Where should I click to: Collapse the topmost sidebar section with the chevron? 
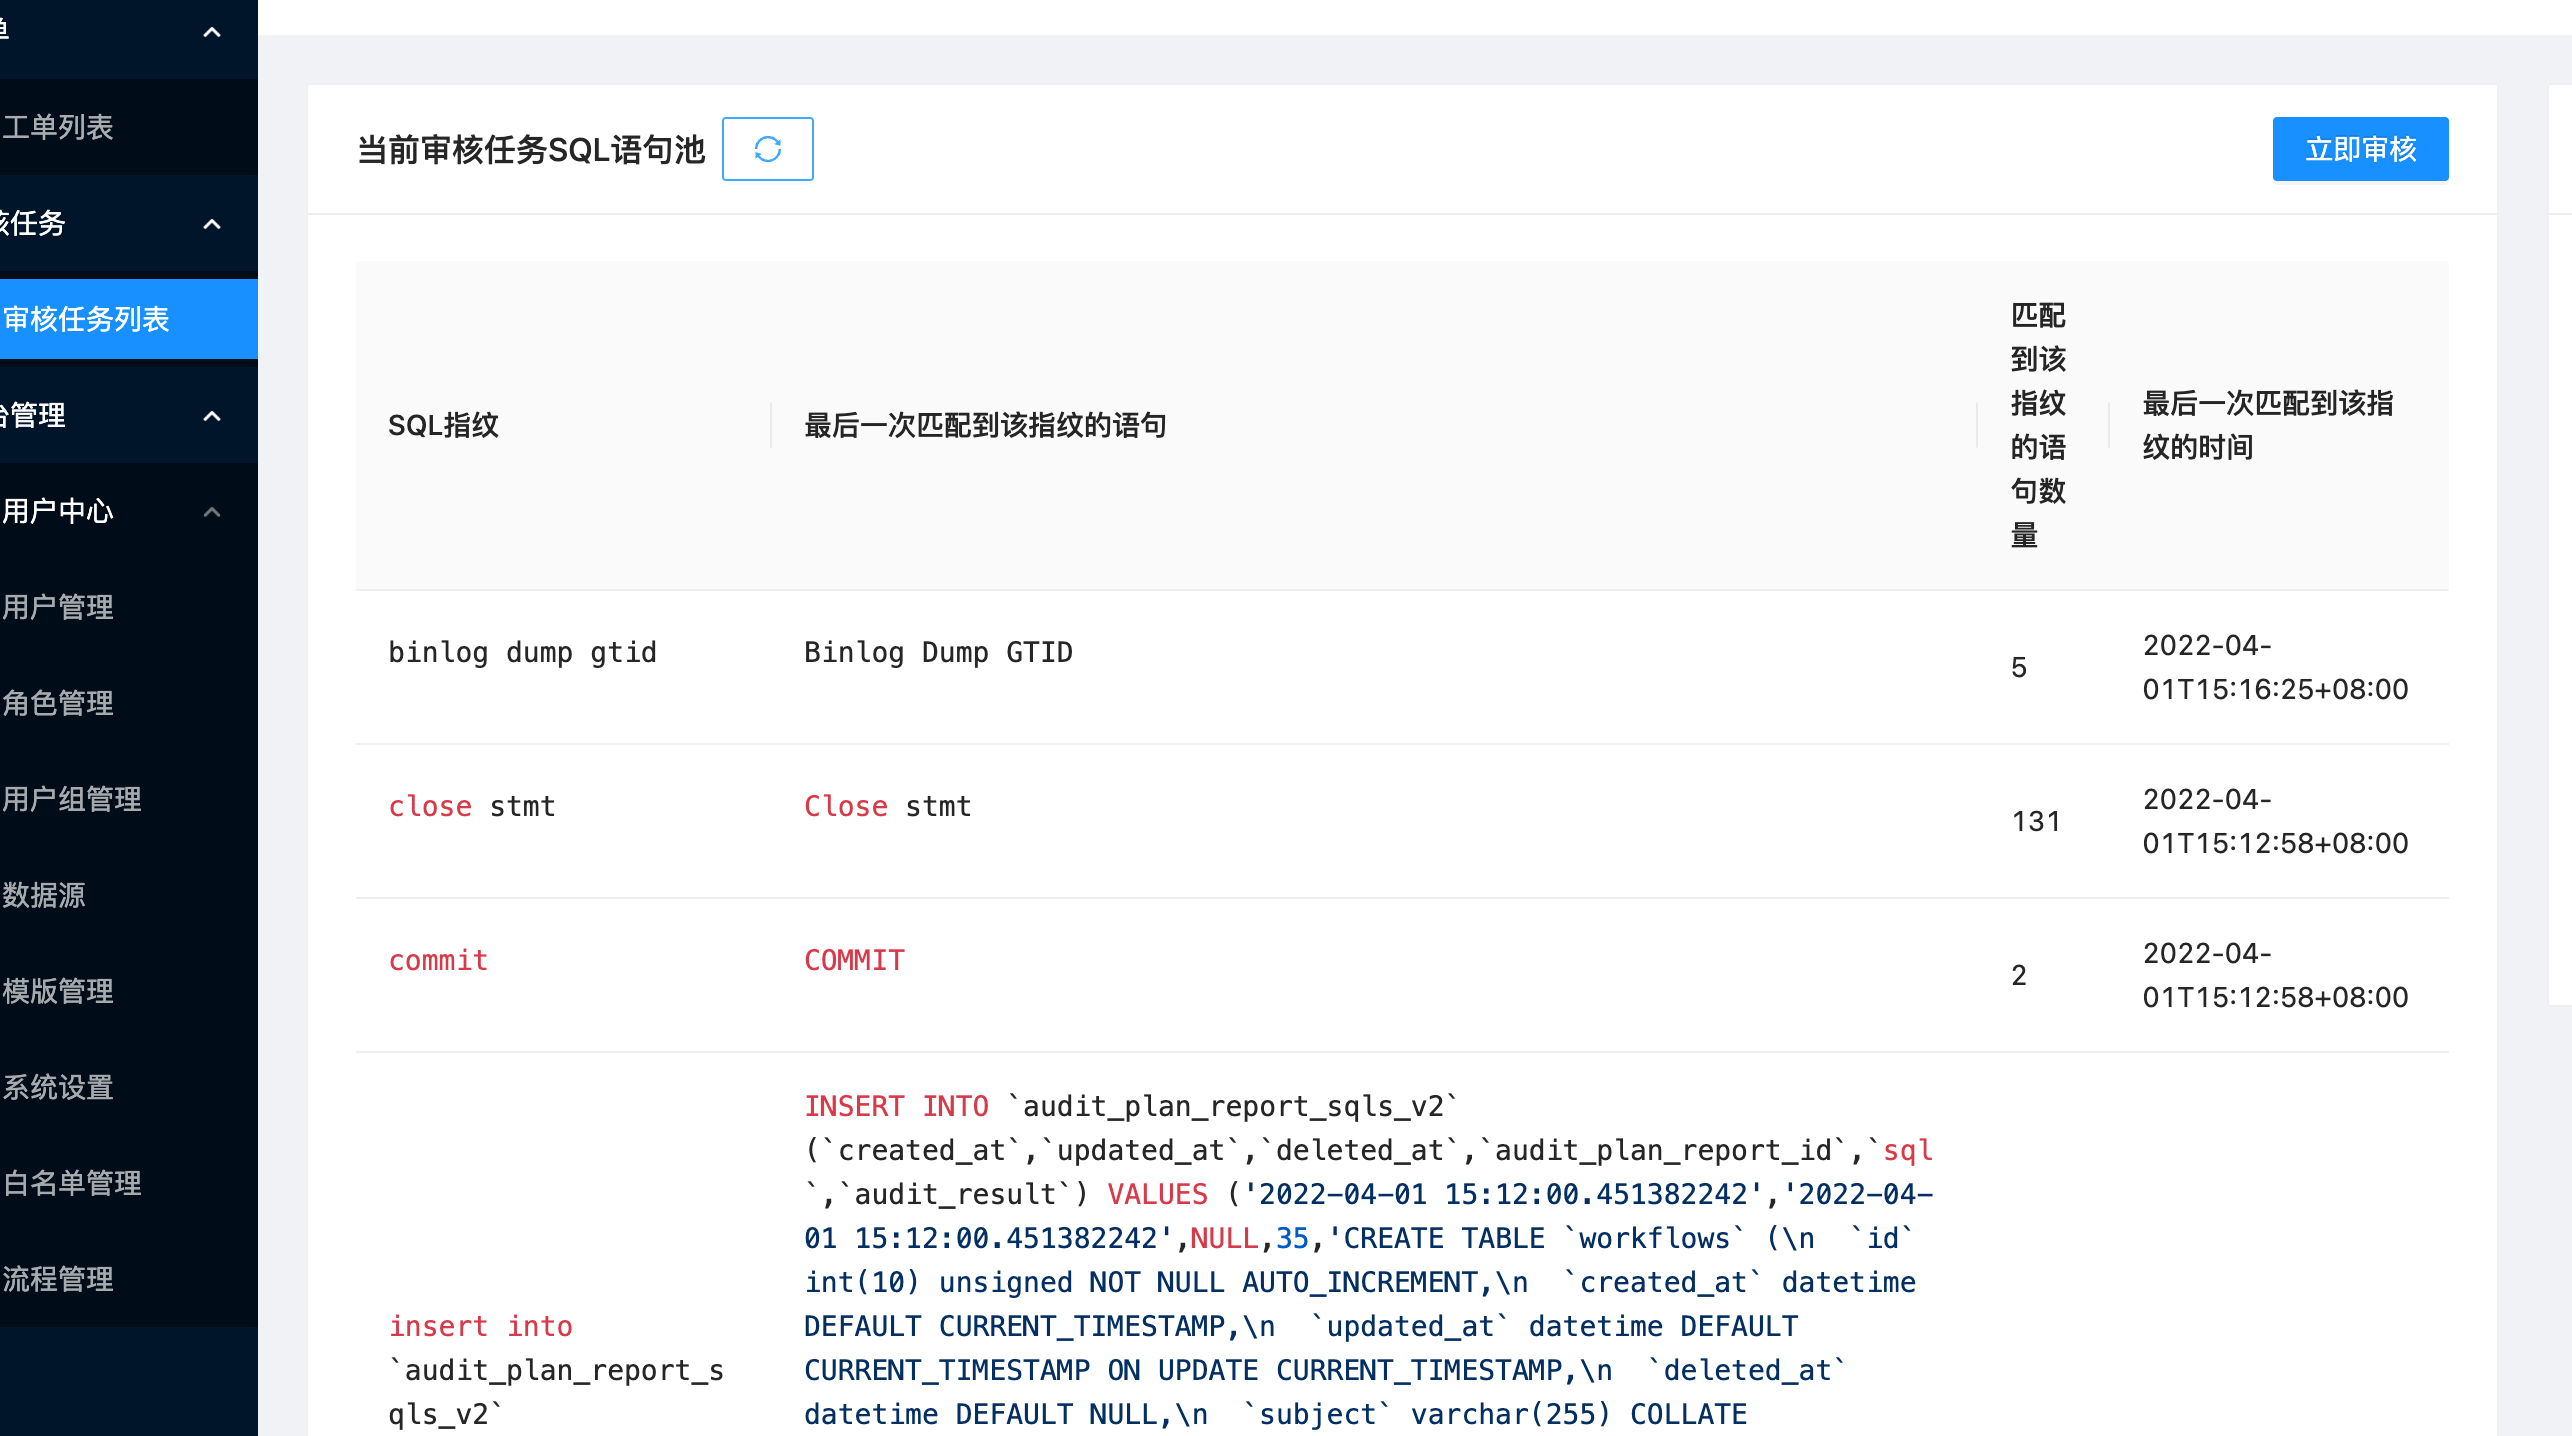(211, 32)
